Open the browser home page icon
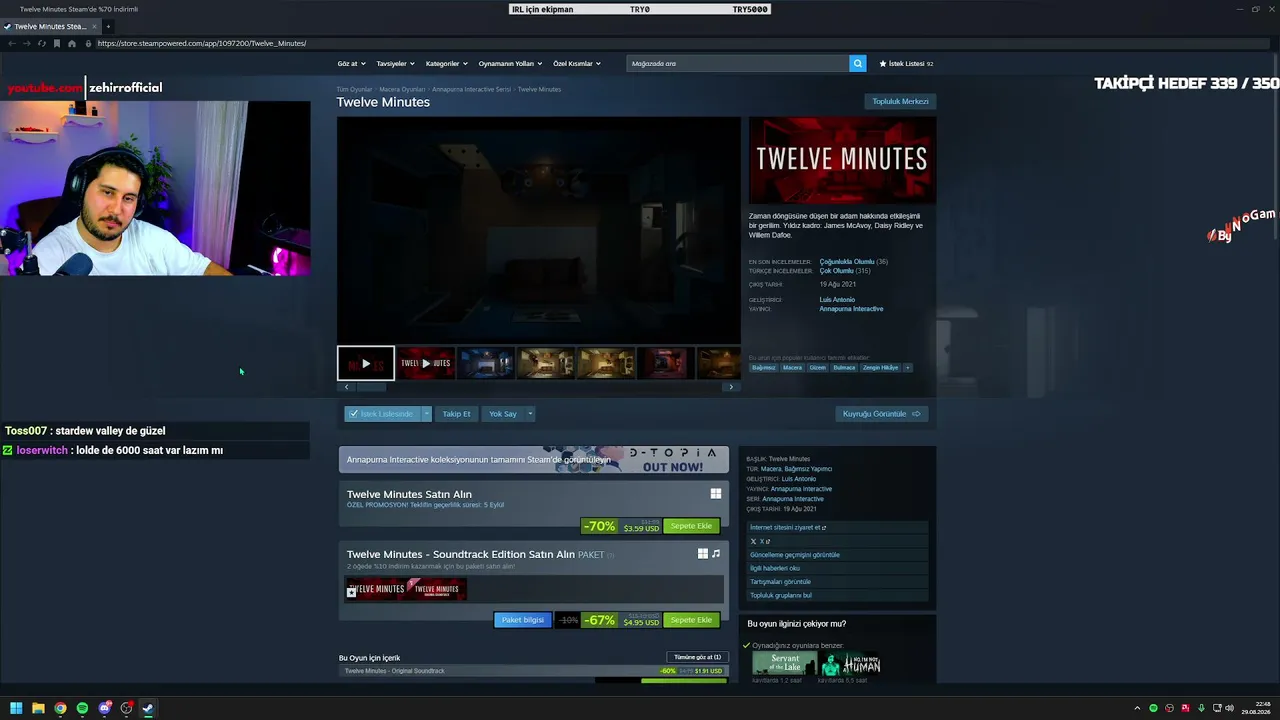This screenshot has height=720, width=1280. click(72, 43)
